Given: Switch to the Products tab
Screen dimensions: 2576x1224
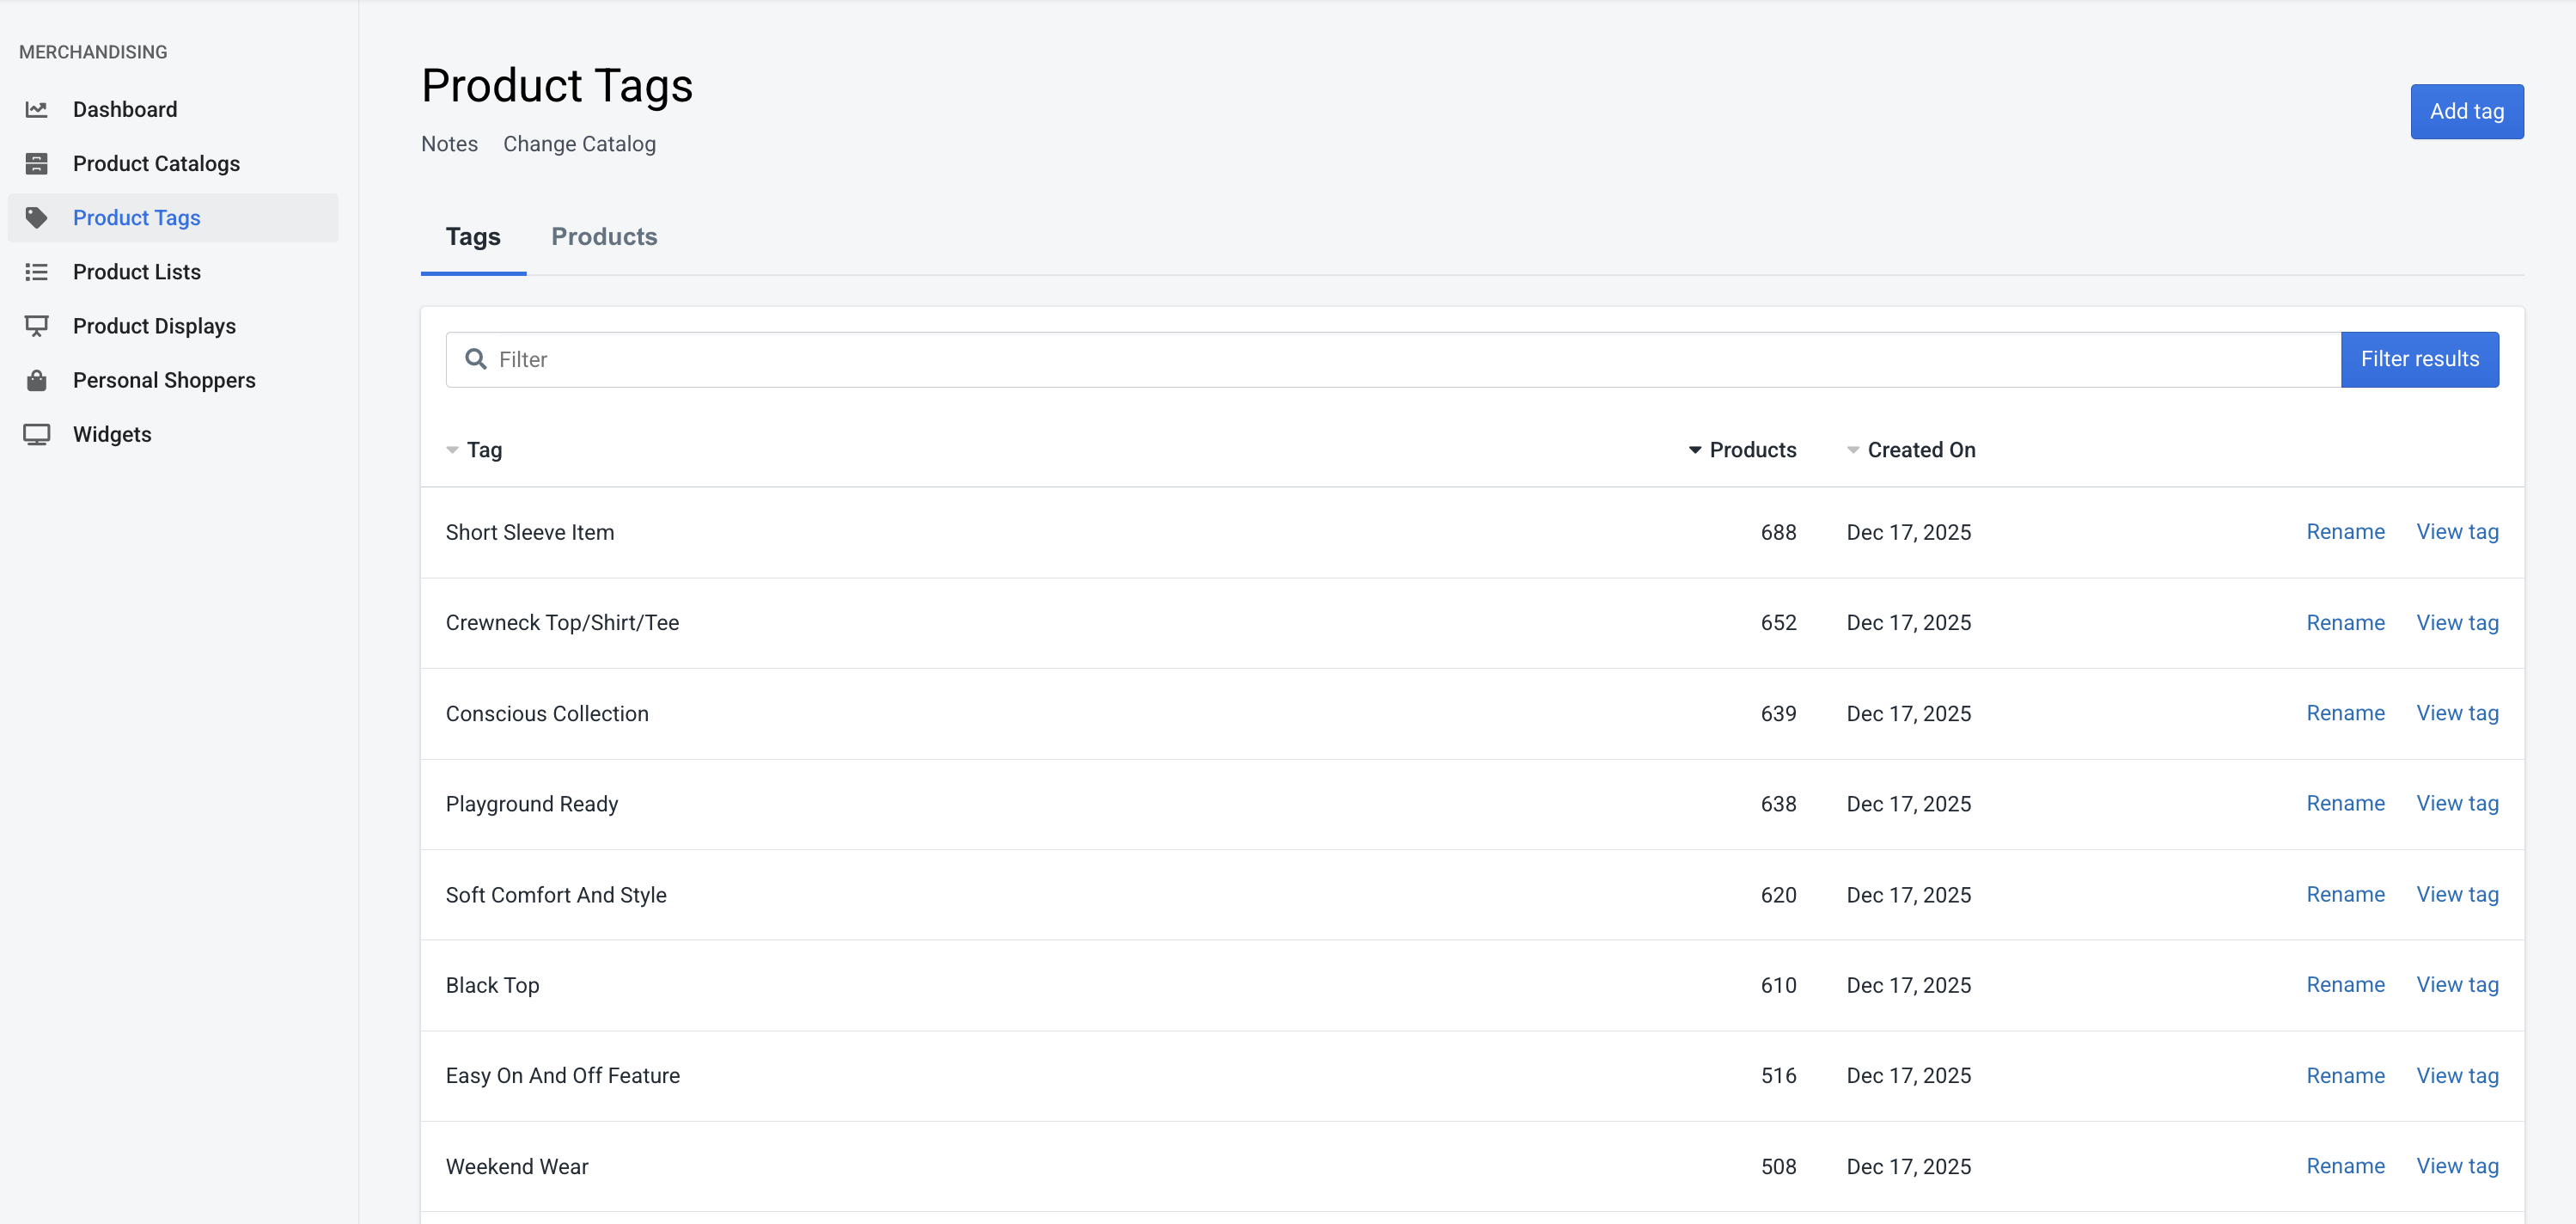Looking at the screenshot, I should [604, 237].
